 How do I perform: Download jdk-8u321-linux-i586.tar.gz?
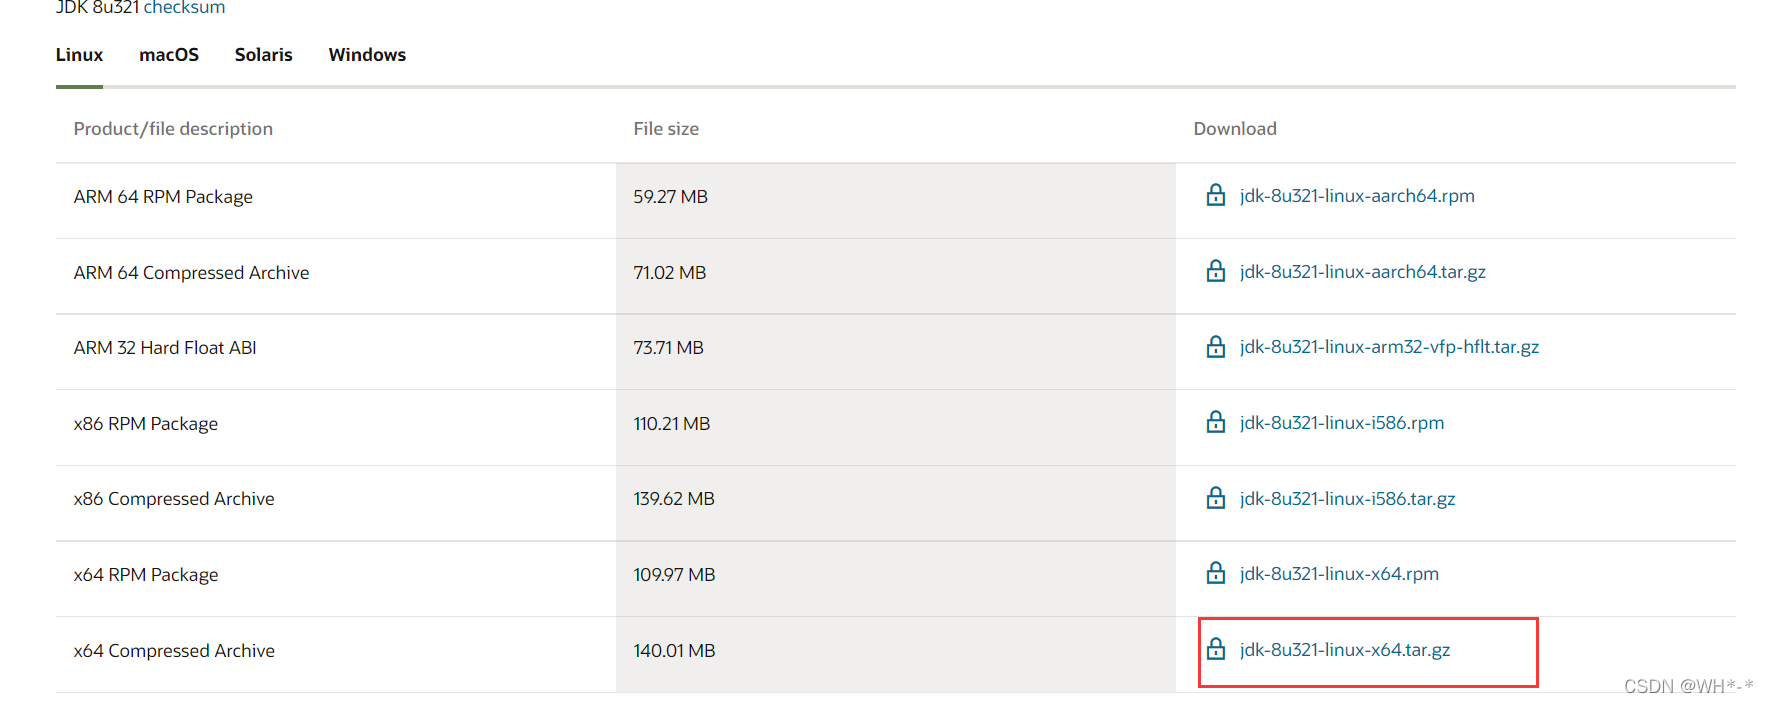coord(1347,499)
